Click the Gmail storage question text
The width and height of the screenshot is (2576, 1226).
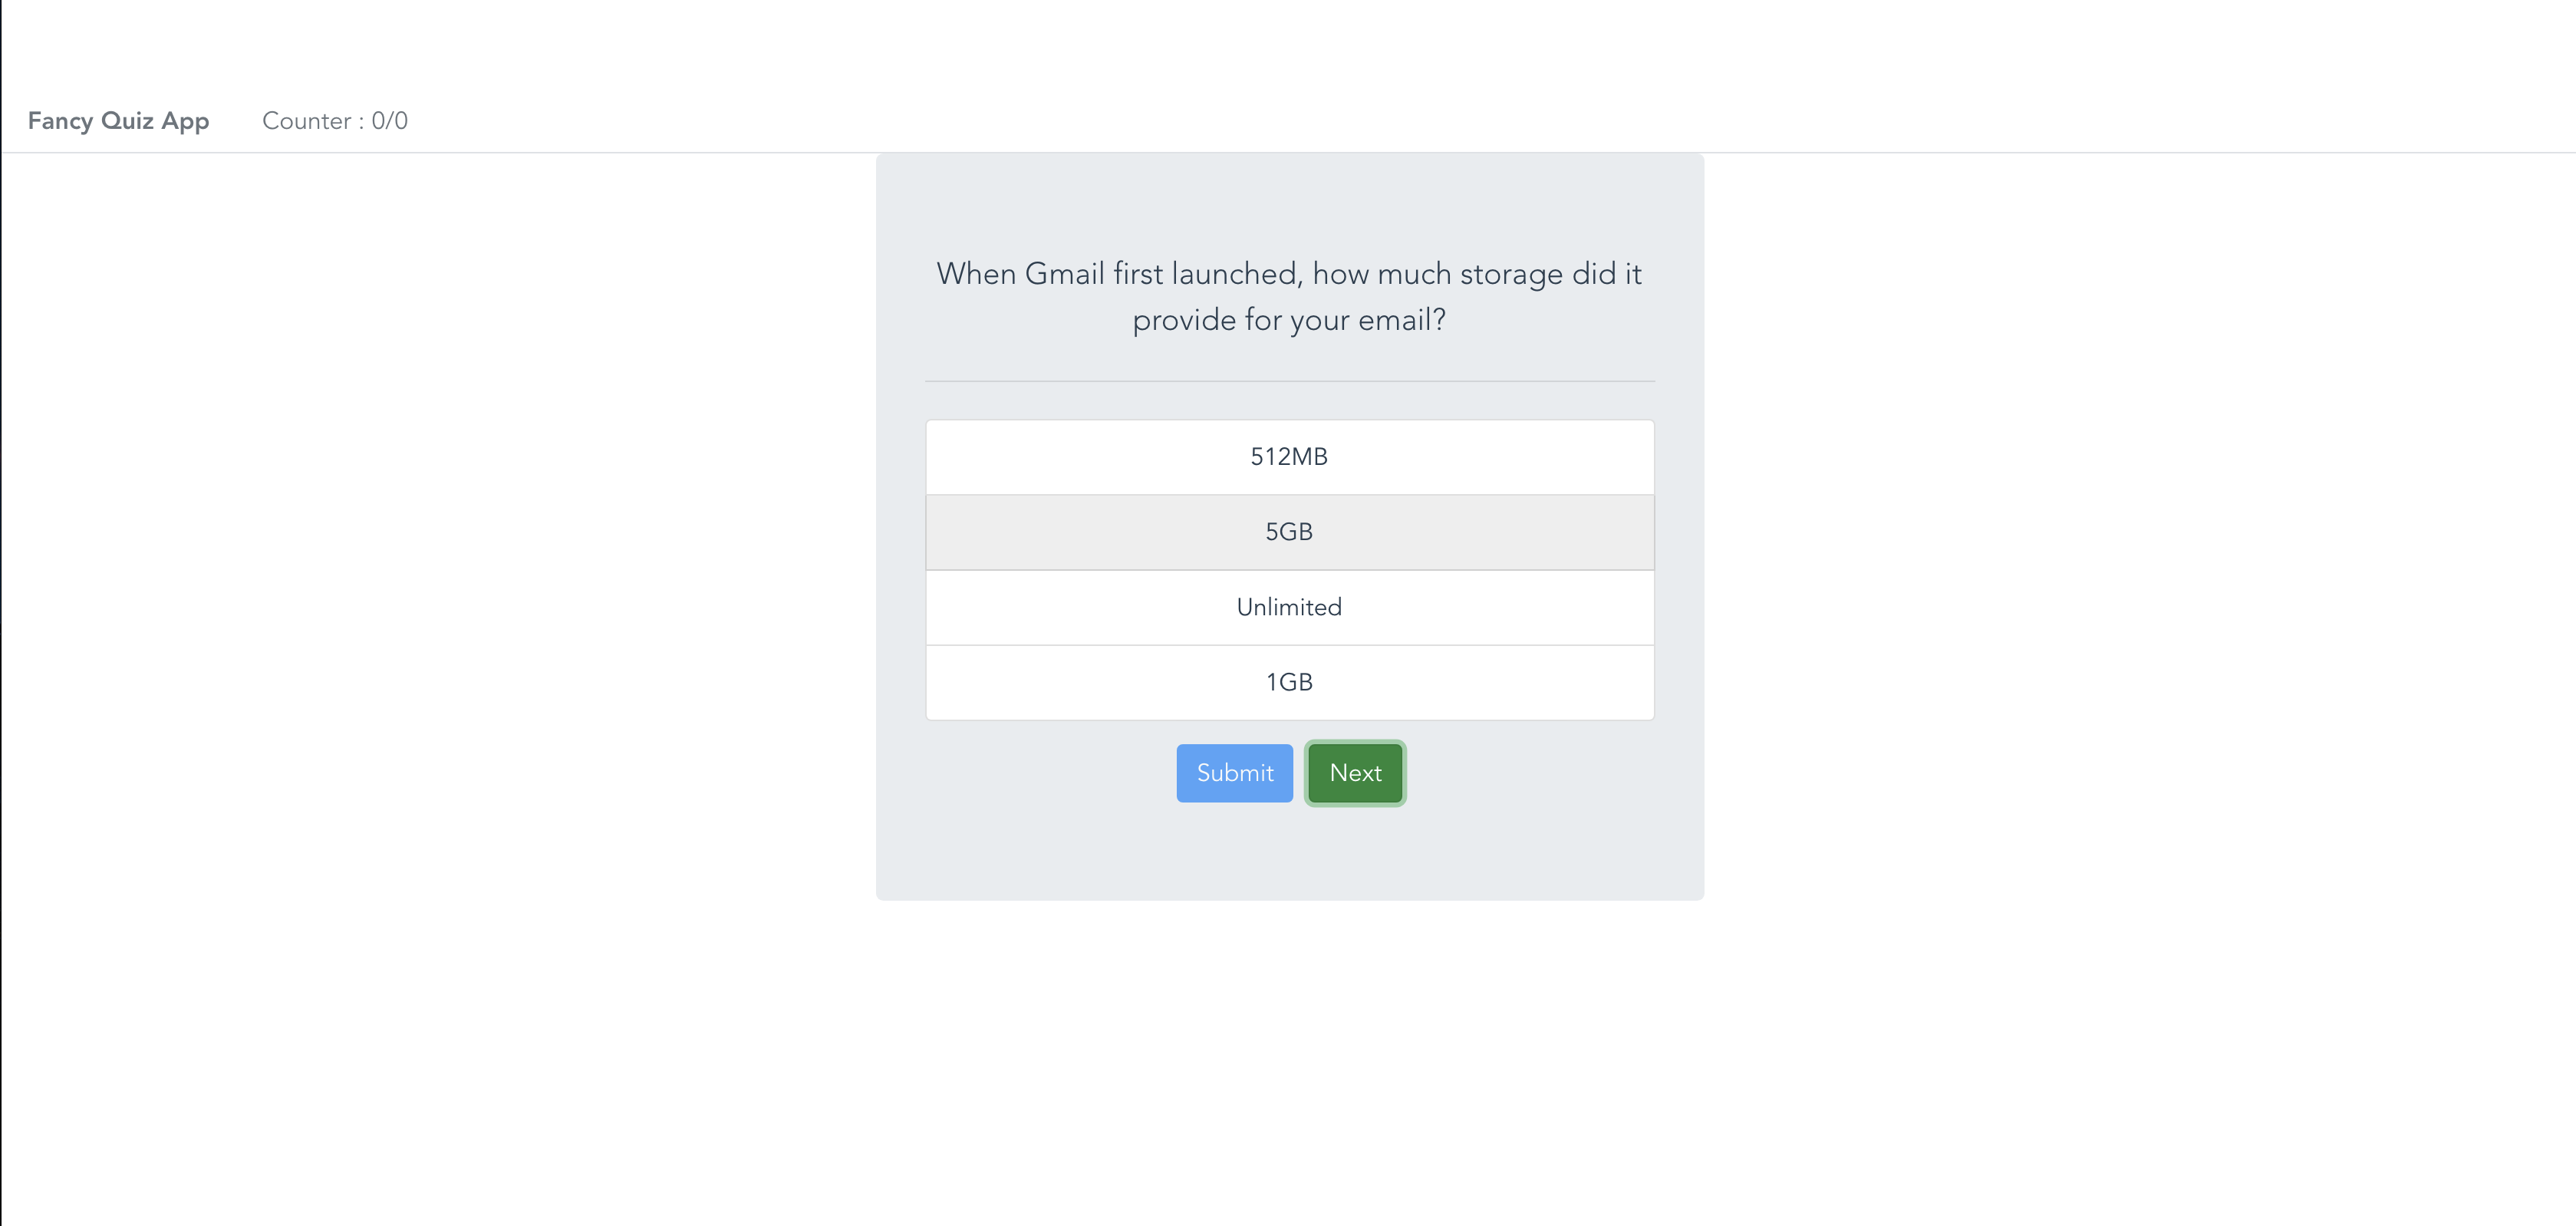click(x=1289, y=296)
